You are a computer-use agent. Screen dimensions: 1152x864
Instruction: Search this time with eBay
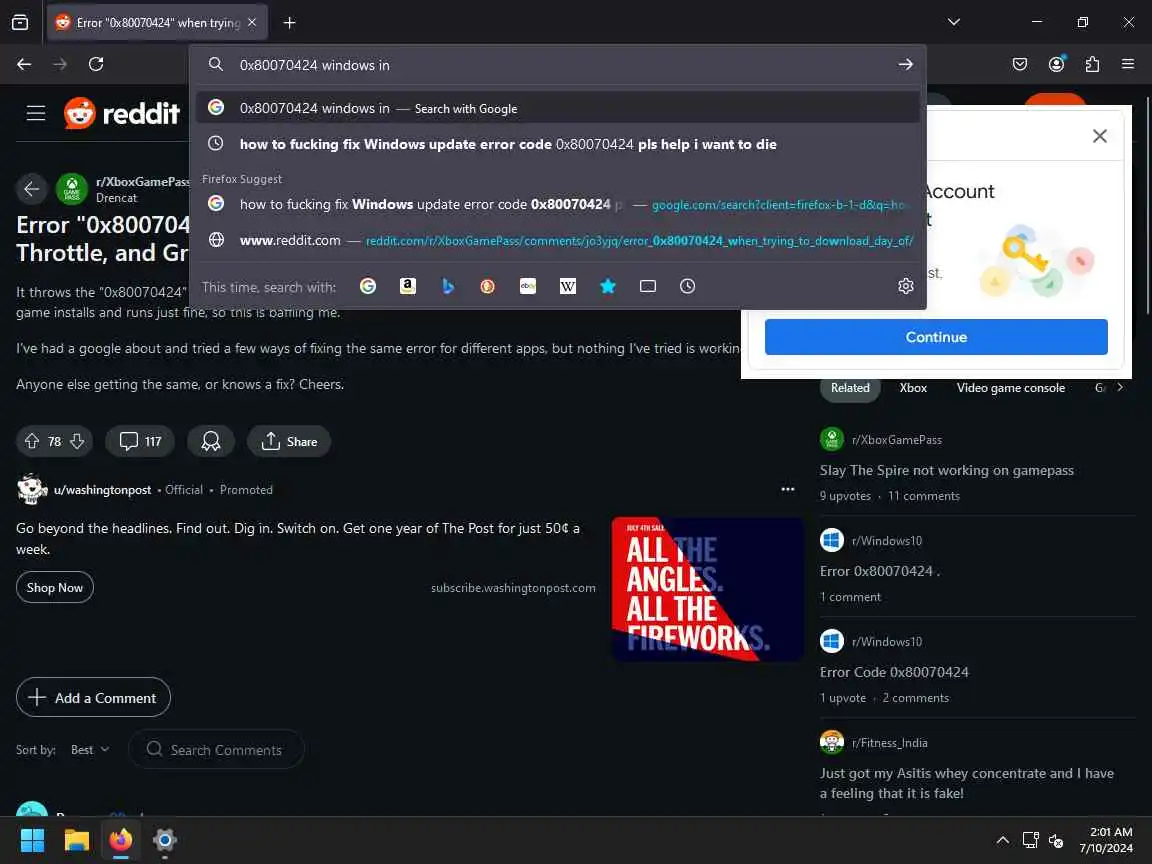[x=528, y=287]
